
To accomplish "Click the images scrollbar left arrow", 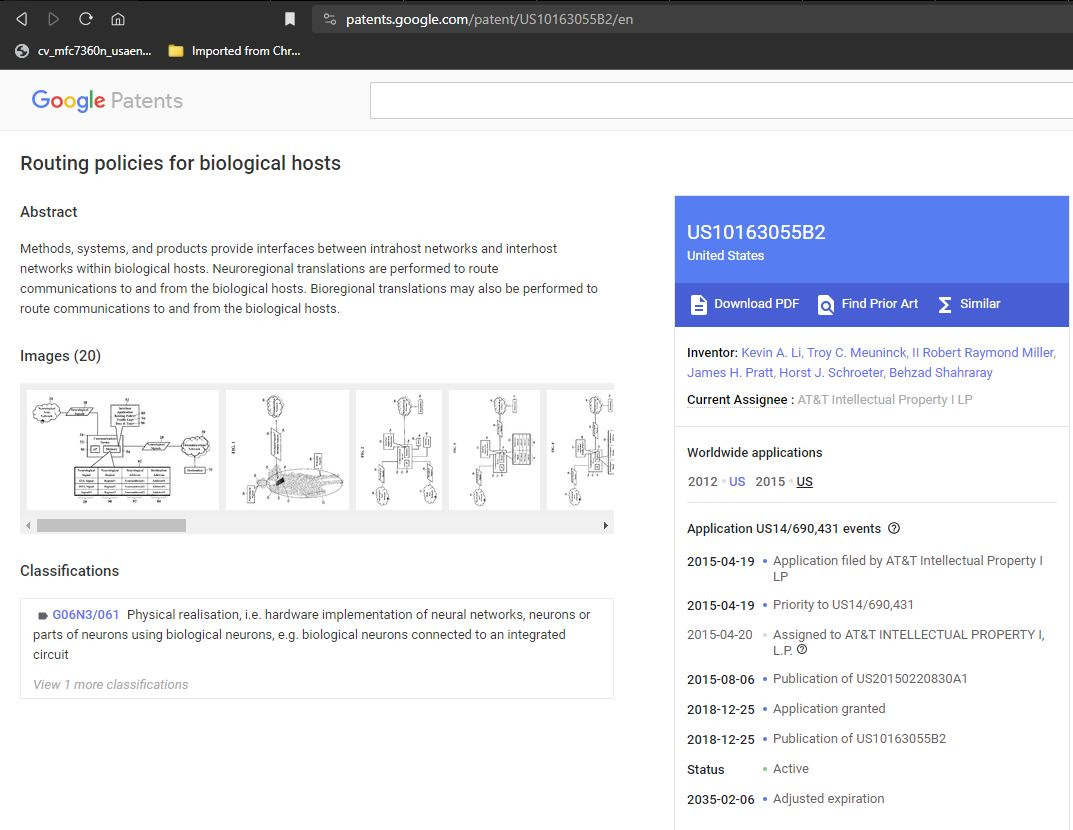I will 28,526.
